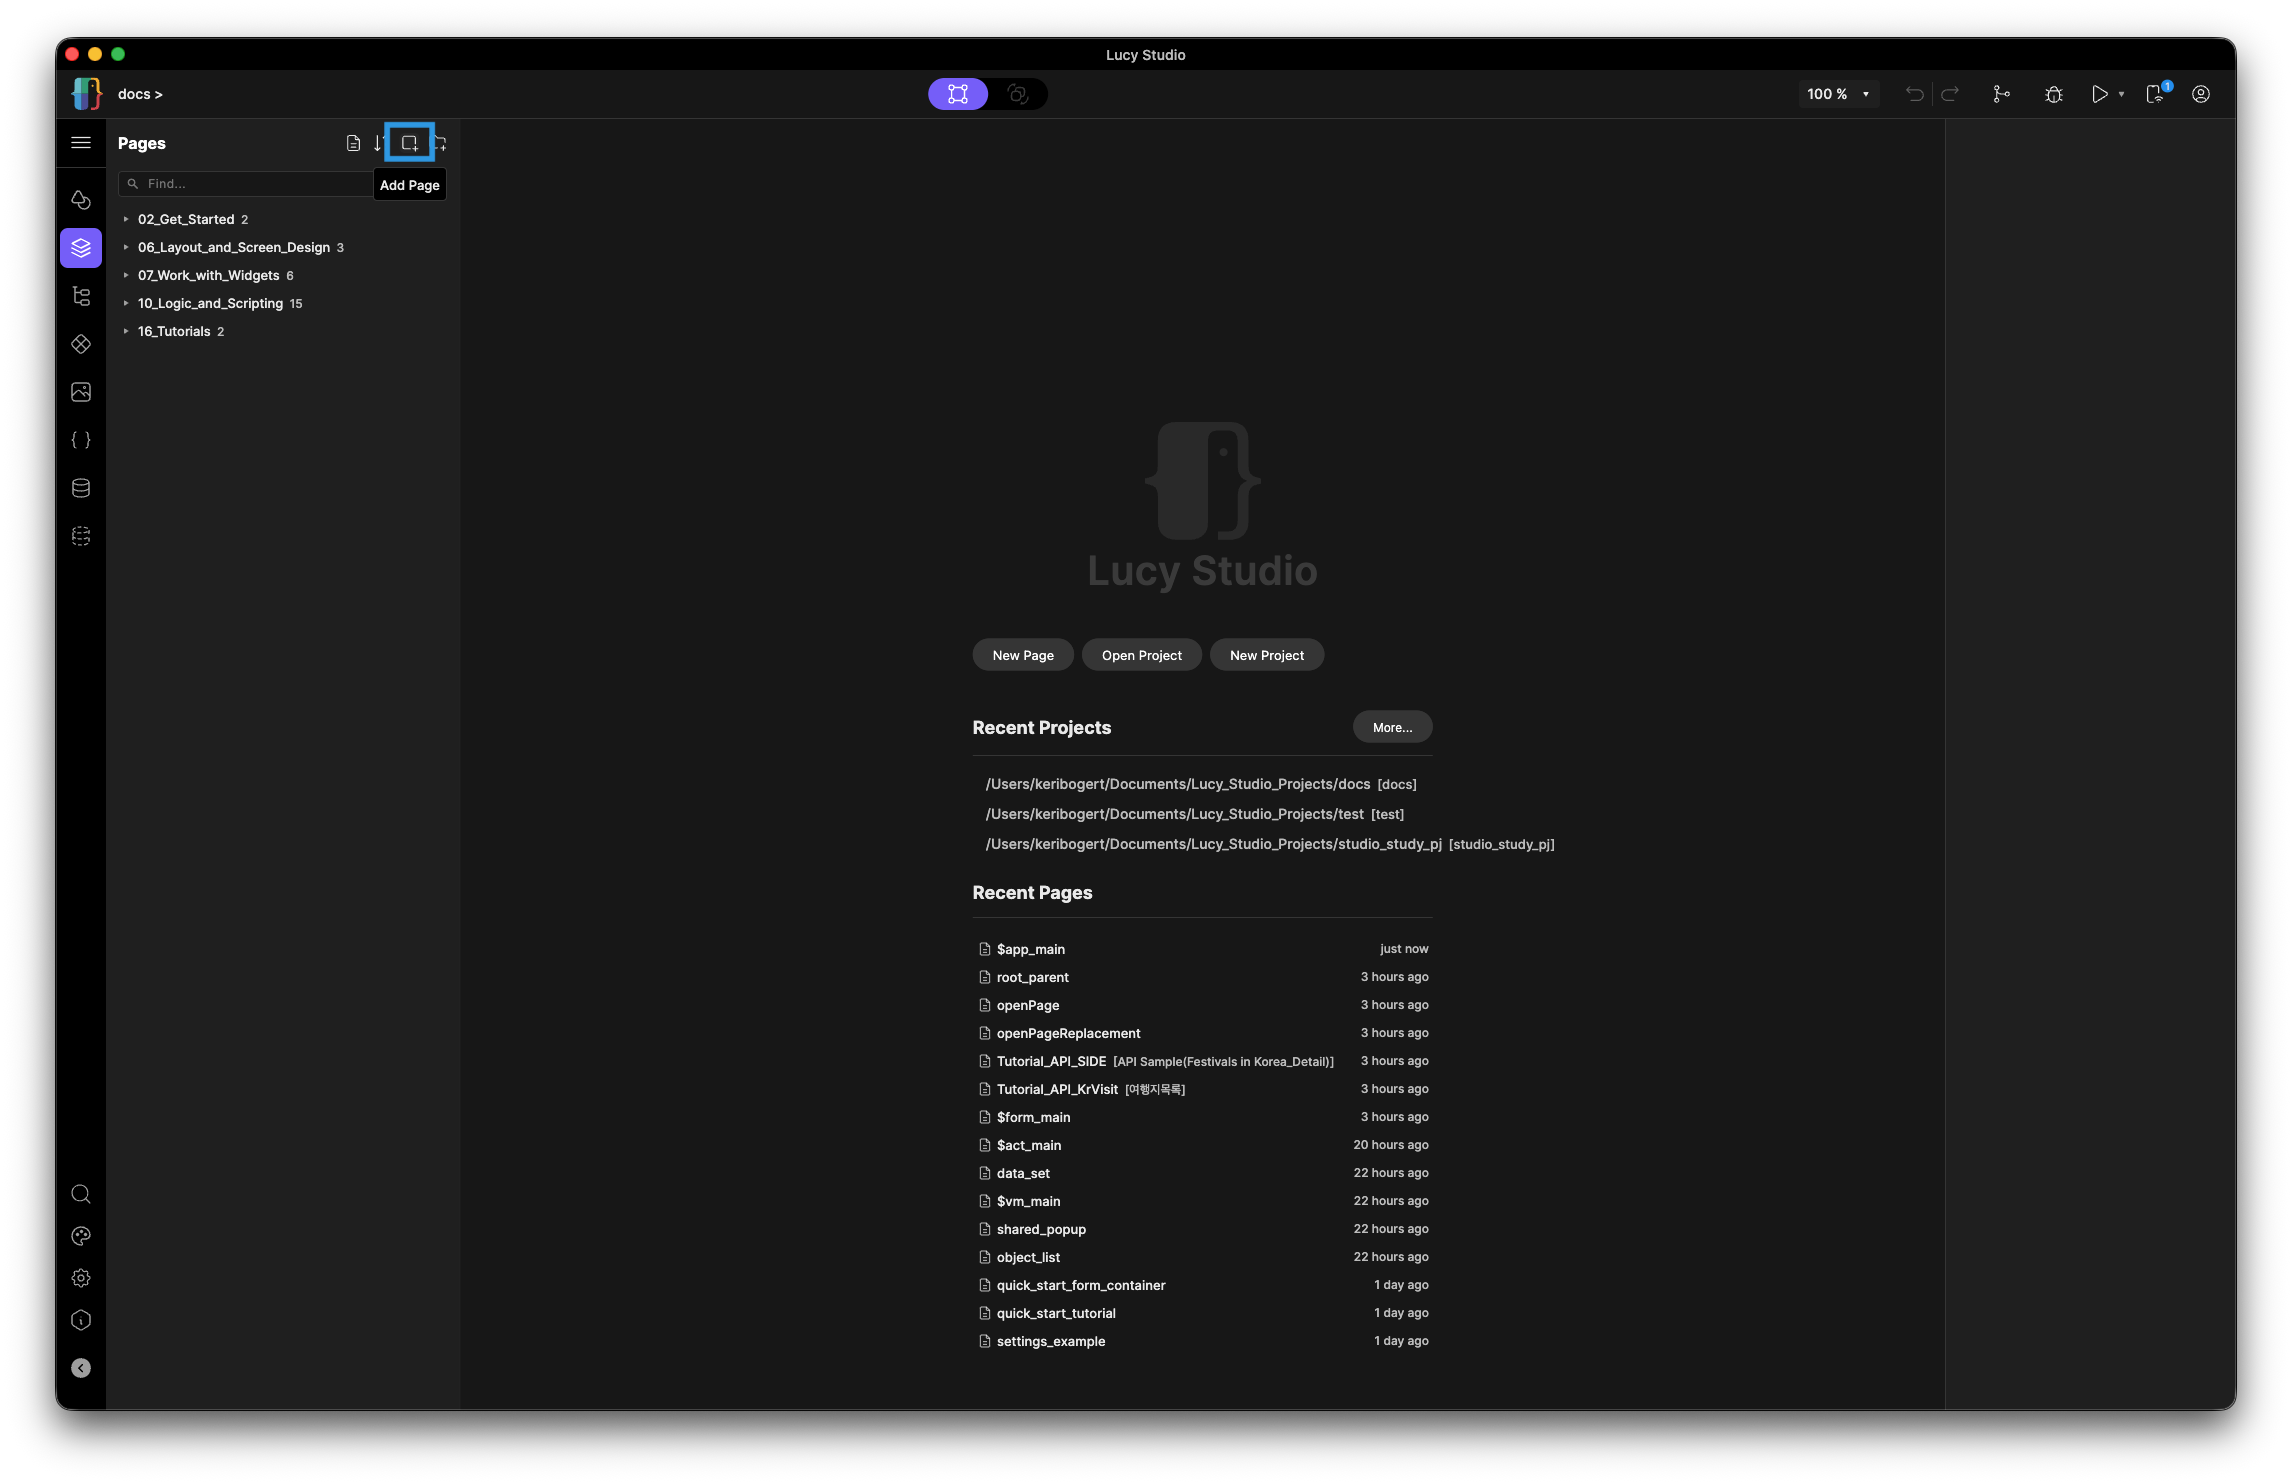Open the image assets sidebar icon
This screenshot has width=2292, height=1484.
(81, 392)
